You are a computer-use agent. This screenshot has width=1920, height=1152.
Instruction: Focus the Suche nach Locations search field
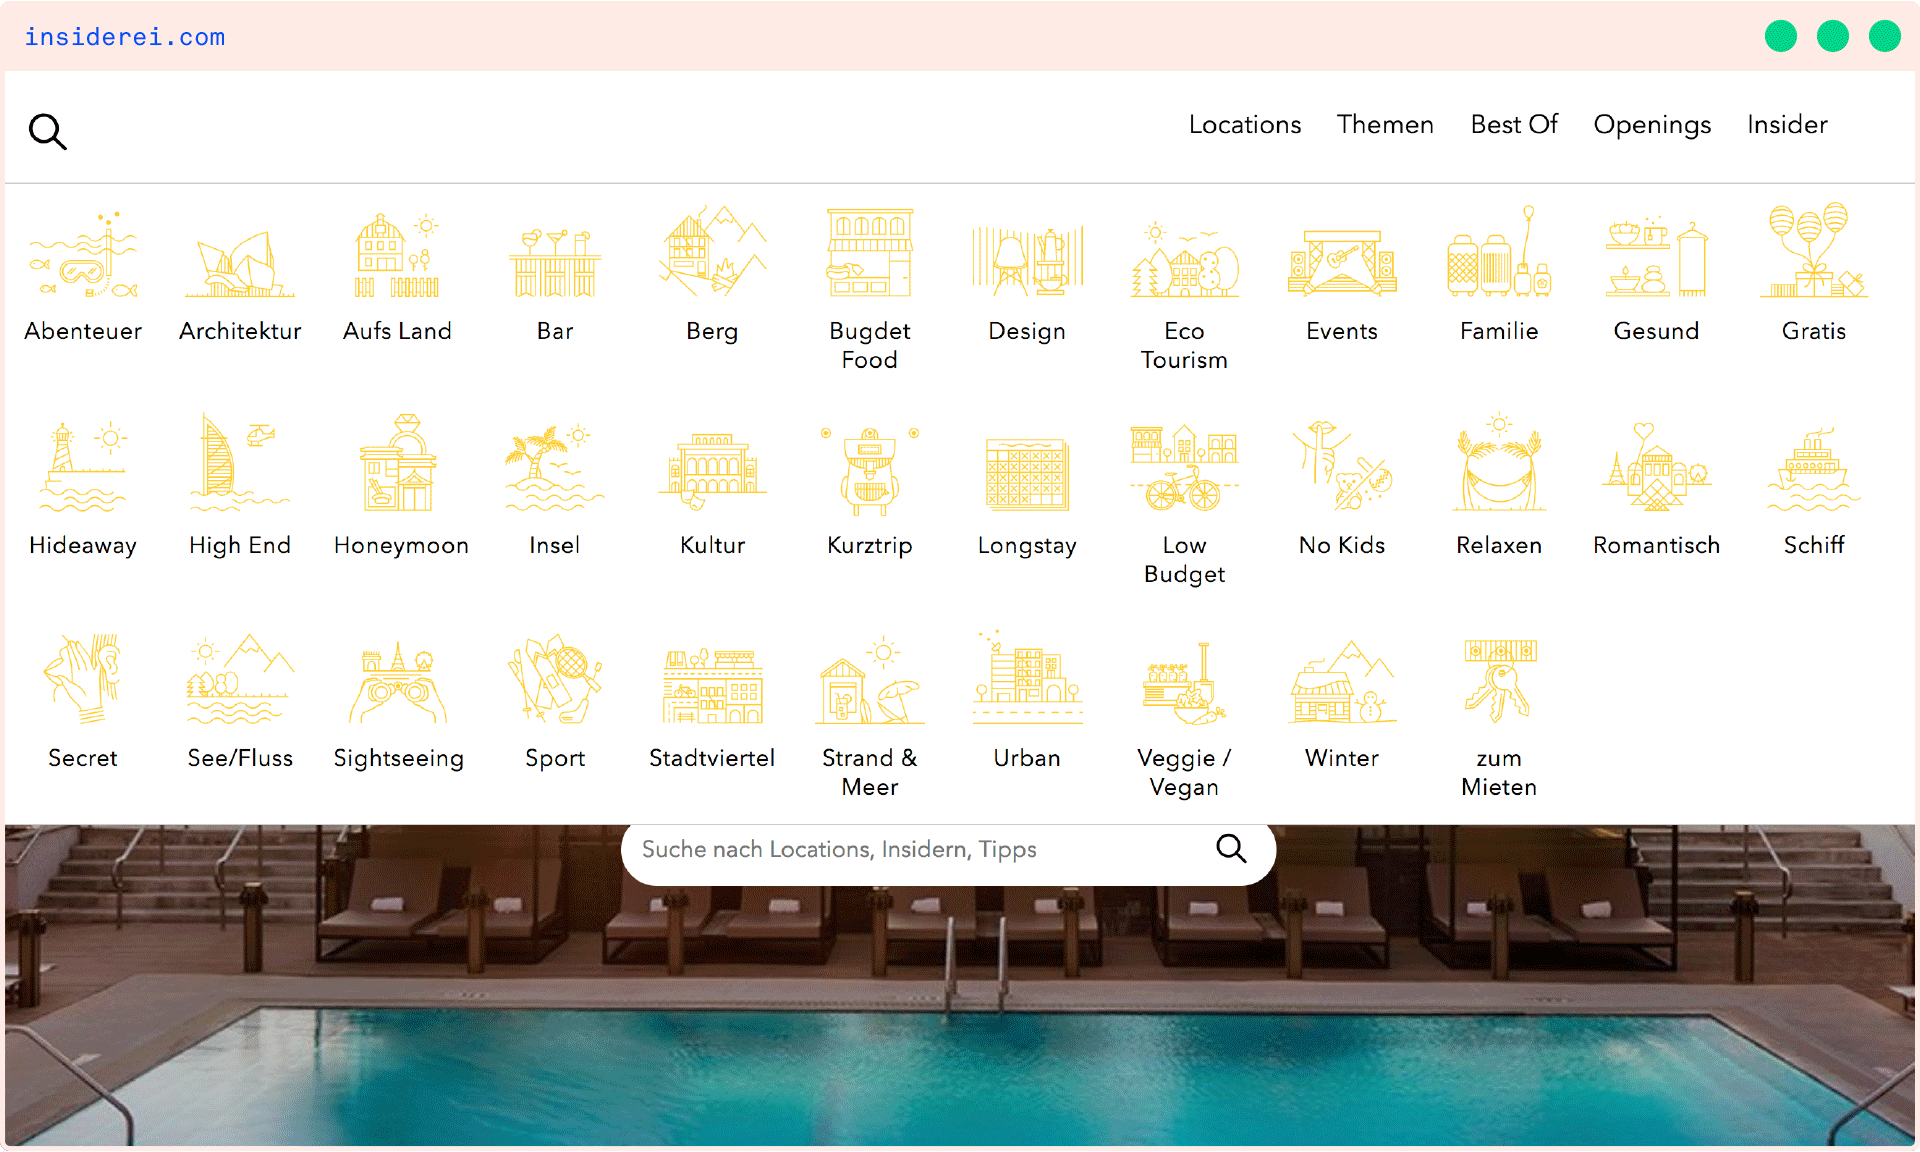coord(920,850)
